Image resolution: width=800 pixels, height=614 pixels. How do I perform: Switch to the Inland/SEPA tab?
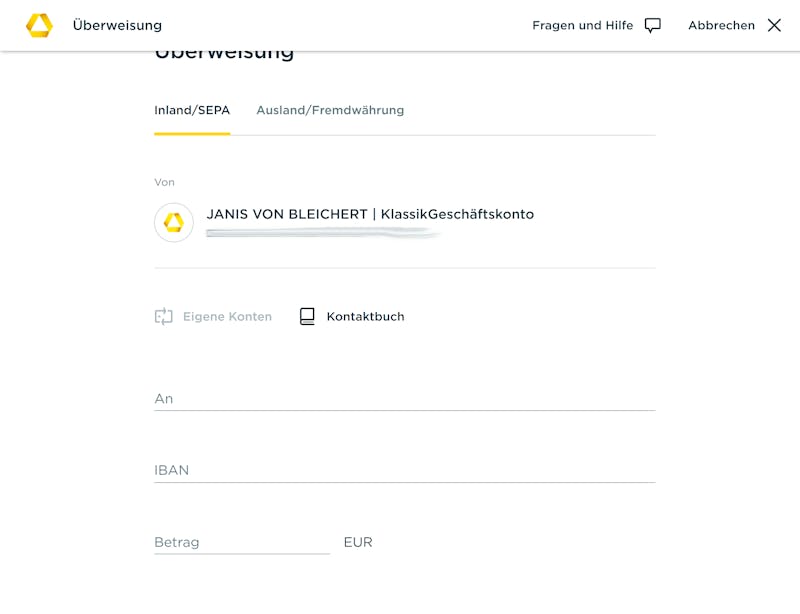[192, 110]
